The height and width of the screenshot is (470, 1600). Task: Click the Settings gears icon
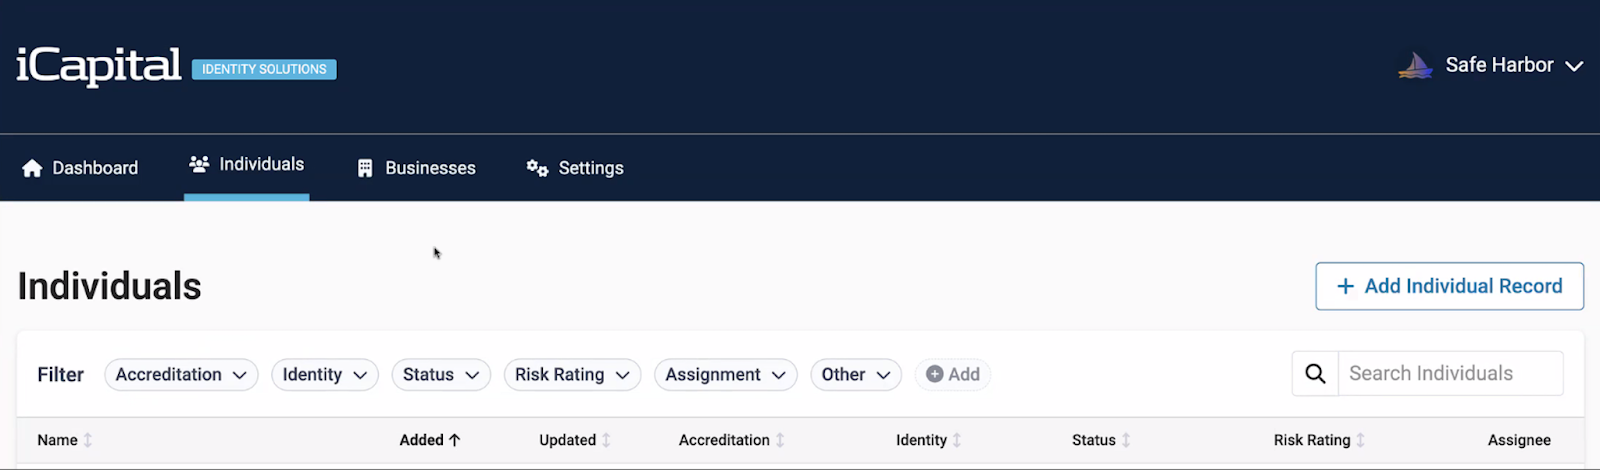(537, 168)
